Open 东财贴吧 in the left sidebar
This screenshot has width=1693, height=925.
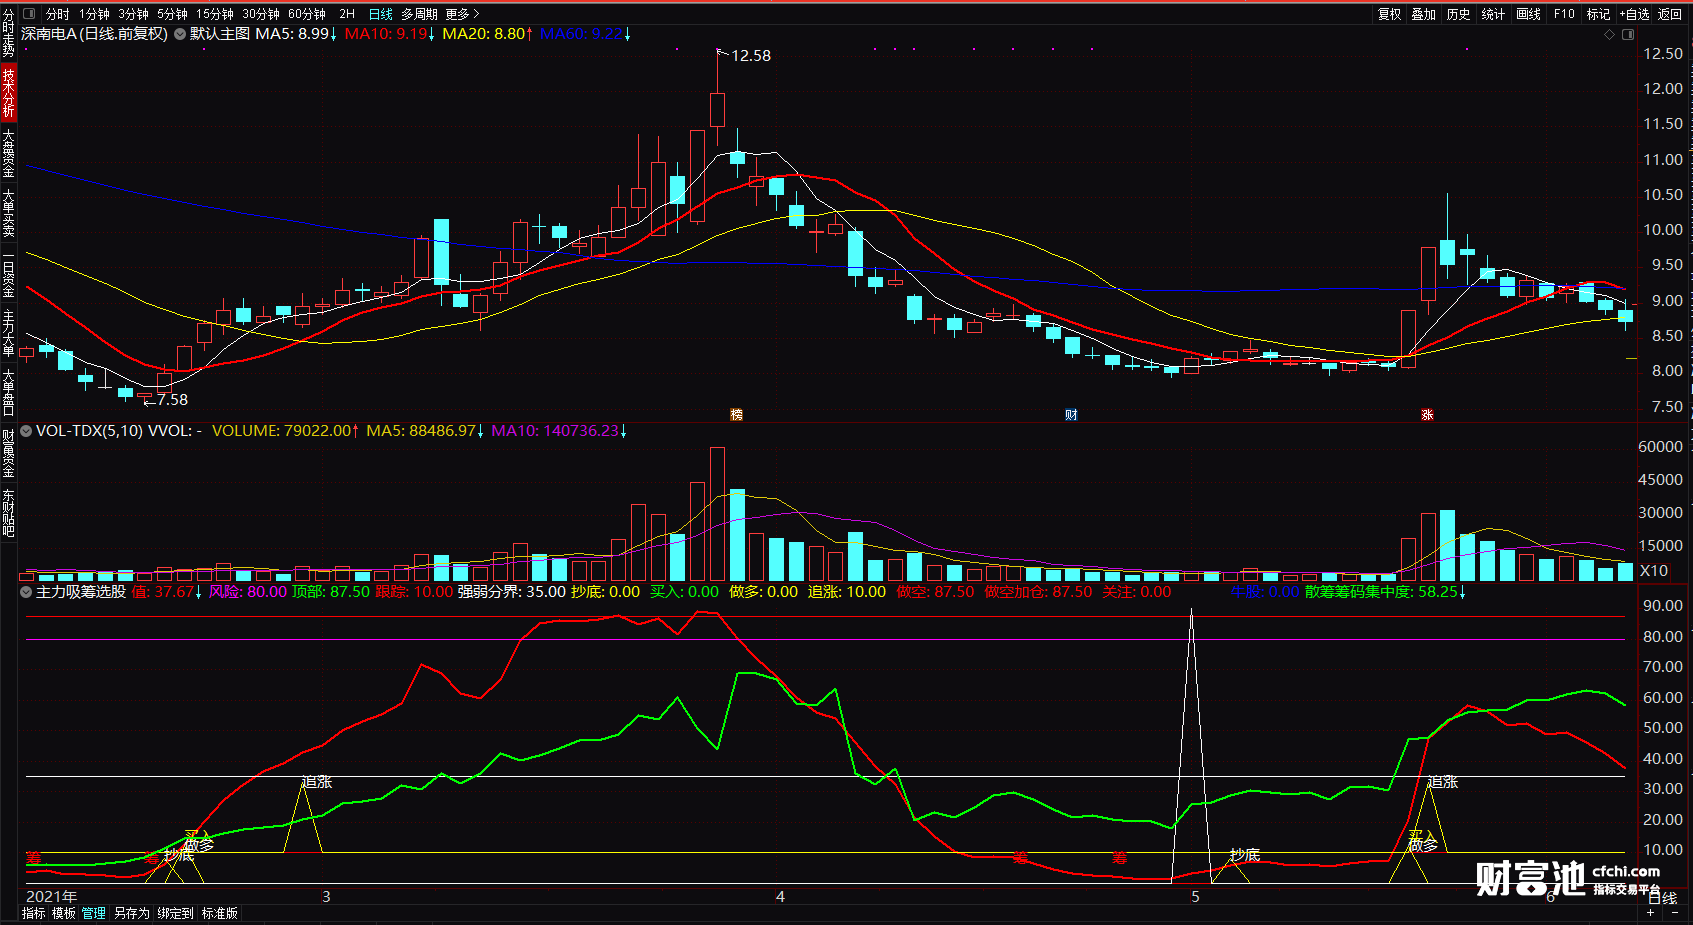pos(8,513)
